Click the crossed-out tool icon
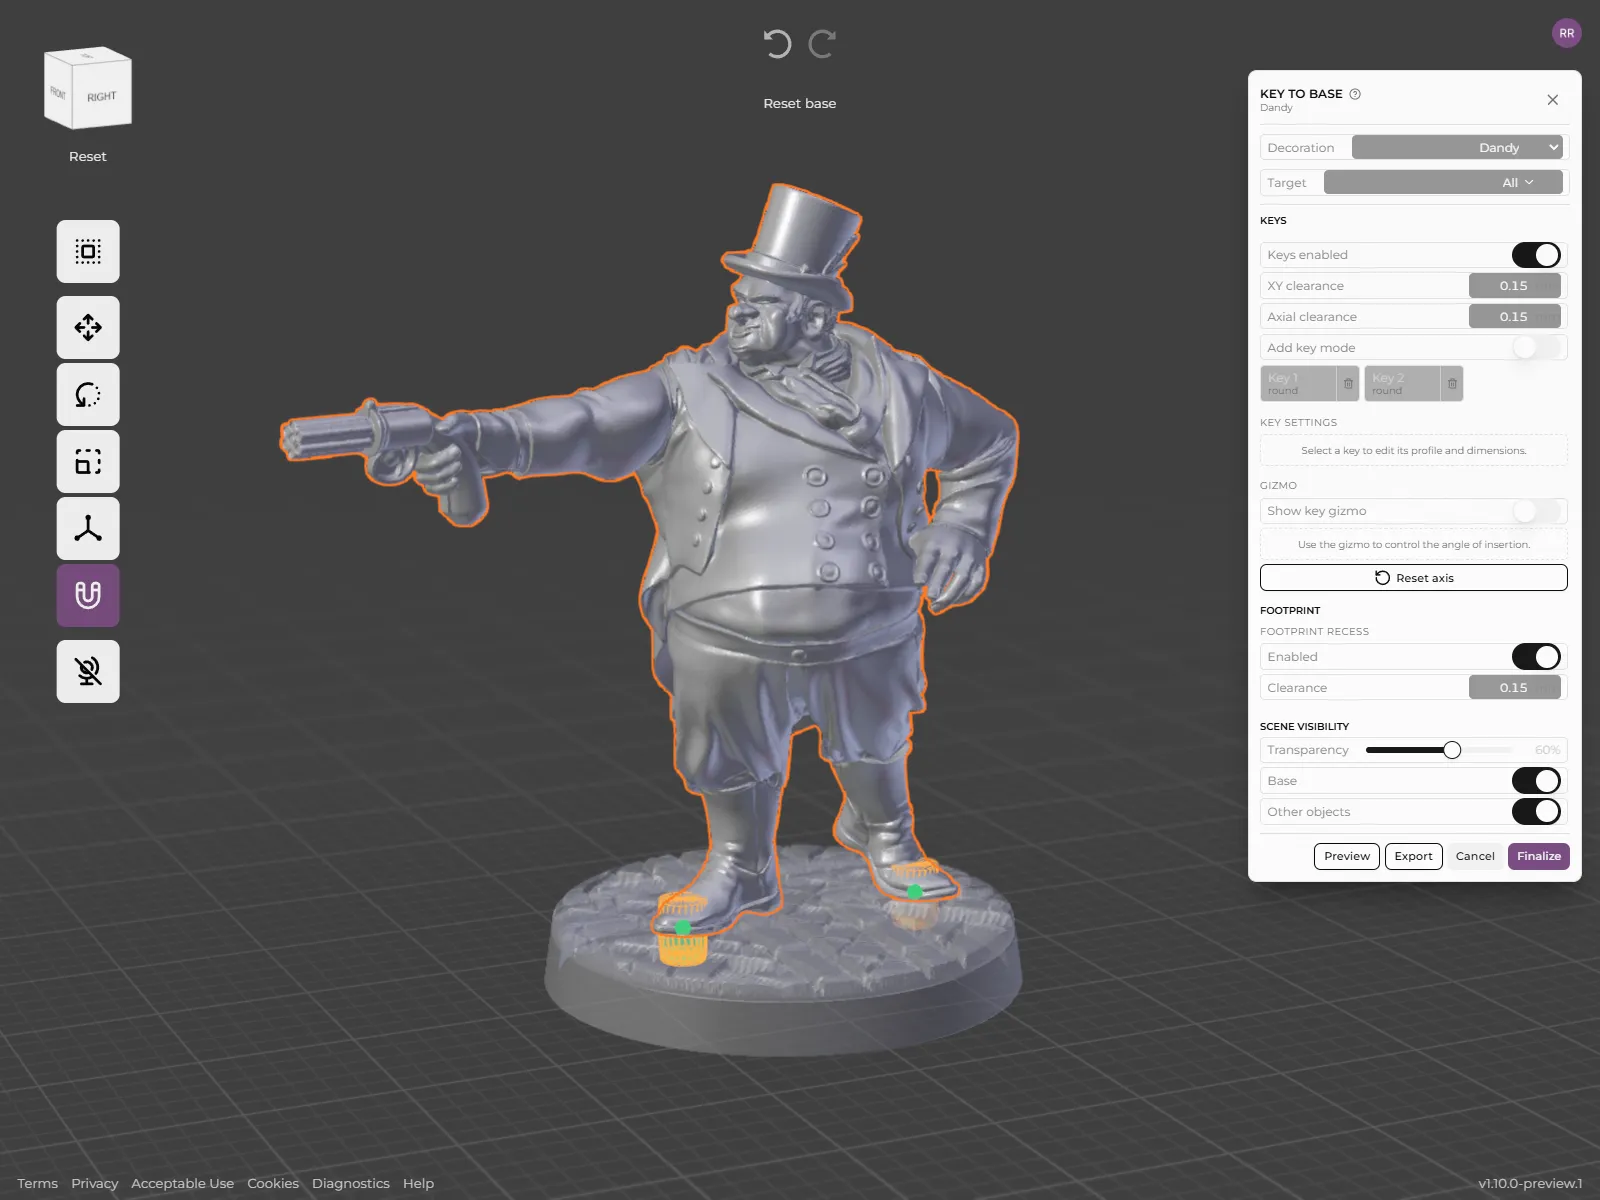 pos(88,671)
